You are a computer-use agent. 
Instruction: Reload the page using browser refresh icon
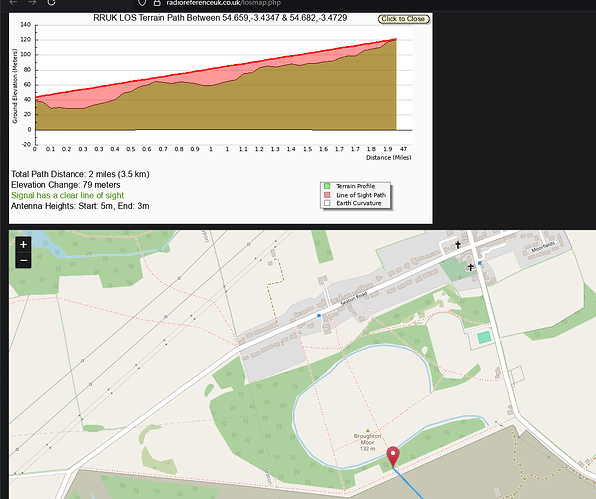(x=52, y=3)
